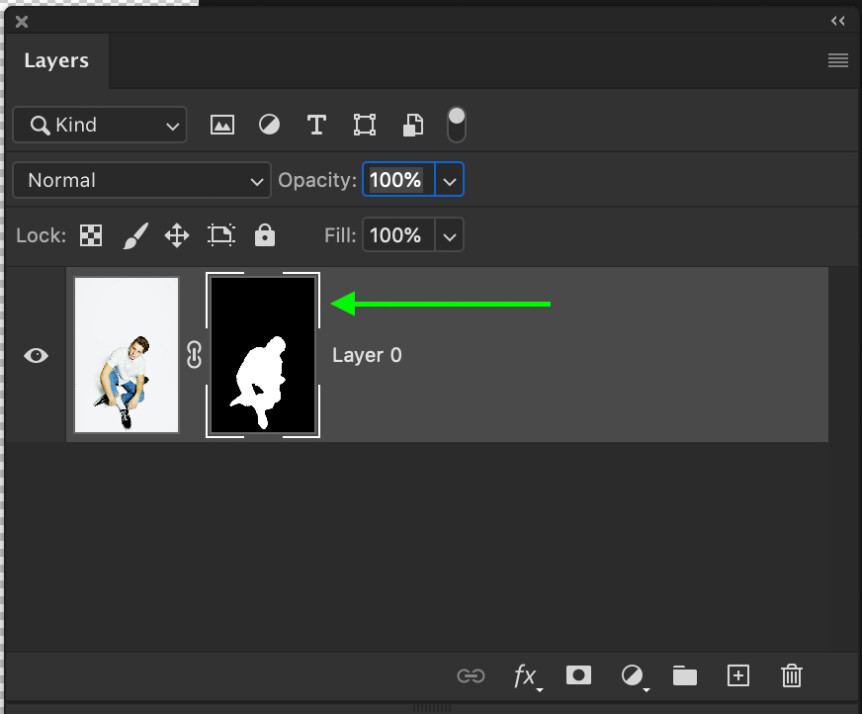Image resolution: width=862 pixels, height=714 pixels.
Task: Lock layer position
Action: [177, 235]
